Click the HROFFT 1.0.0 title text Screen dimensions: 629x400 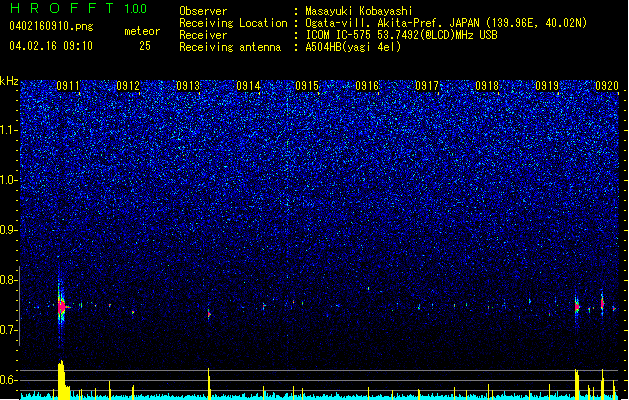(x=78, y=8)
